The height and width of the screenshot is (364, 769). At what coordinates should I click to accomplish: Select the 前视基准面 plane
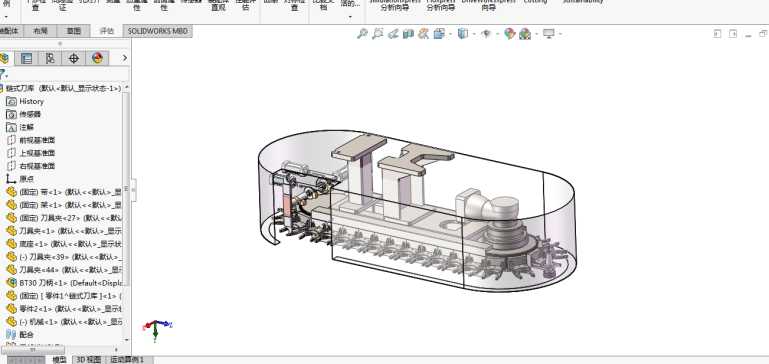[30, 140]
